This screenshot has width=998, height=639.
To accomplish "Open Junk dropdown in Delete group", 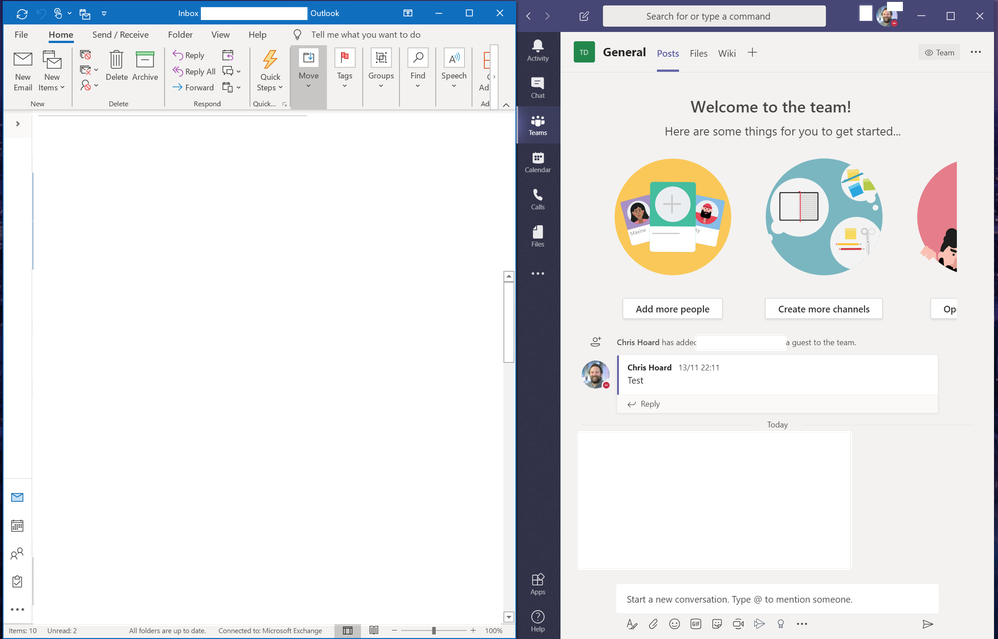I will tap(88, 85).
